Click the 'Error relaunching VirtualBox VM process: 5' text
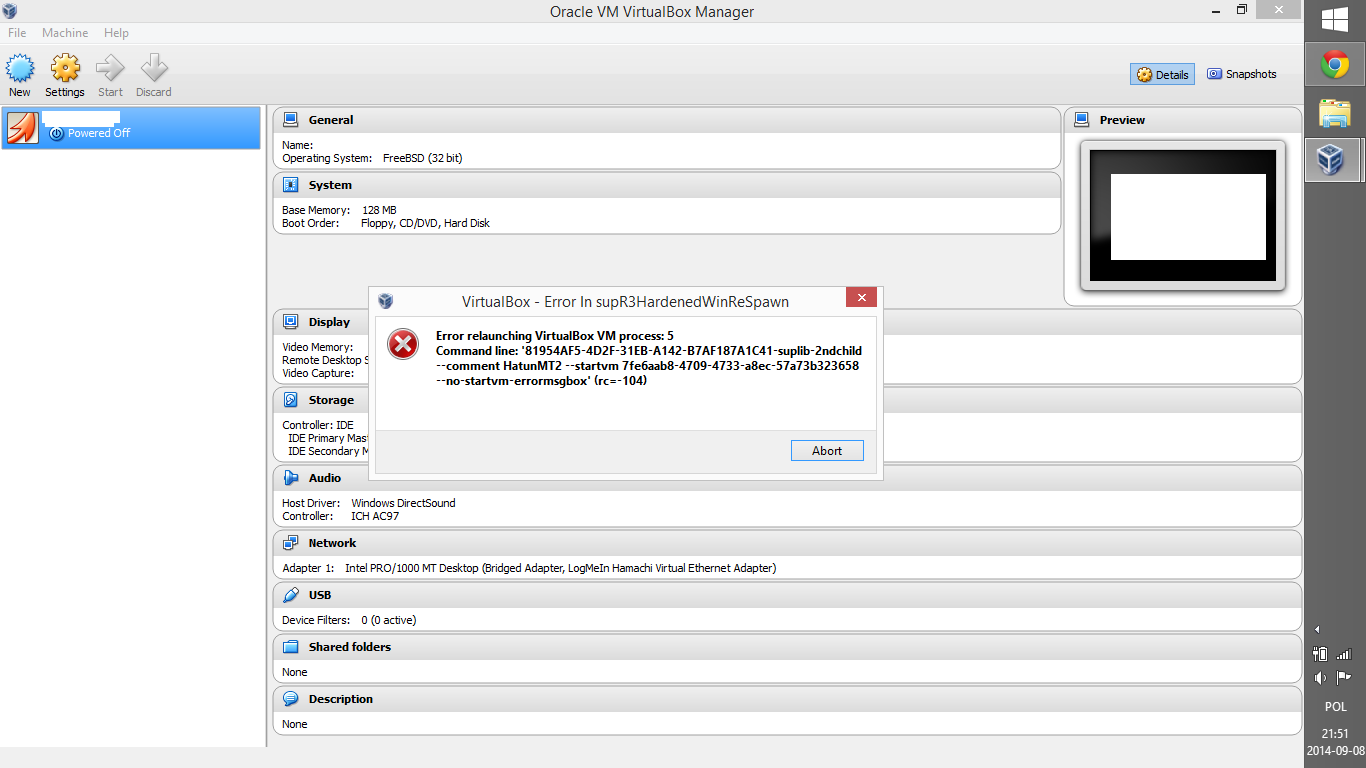The image size is (1366, 768). tap(555, 335)
